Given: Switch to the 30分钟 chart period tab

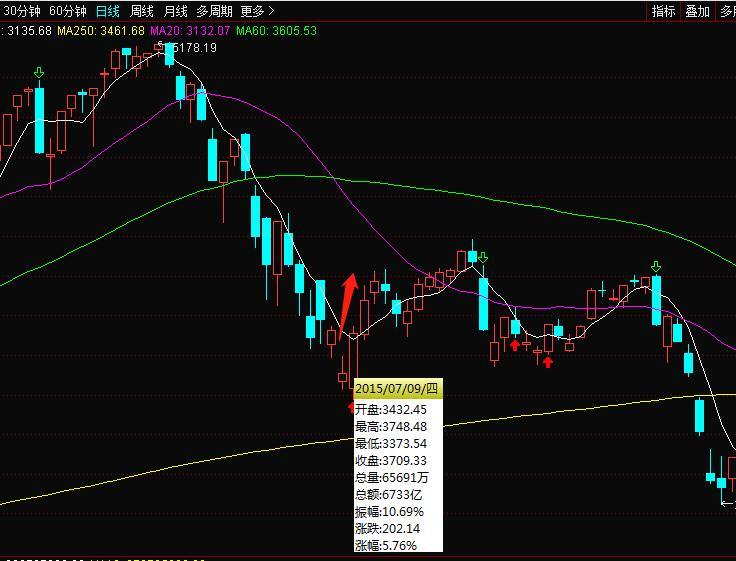Looking at the screenshot, I should tap(21, 11).
